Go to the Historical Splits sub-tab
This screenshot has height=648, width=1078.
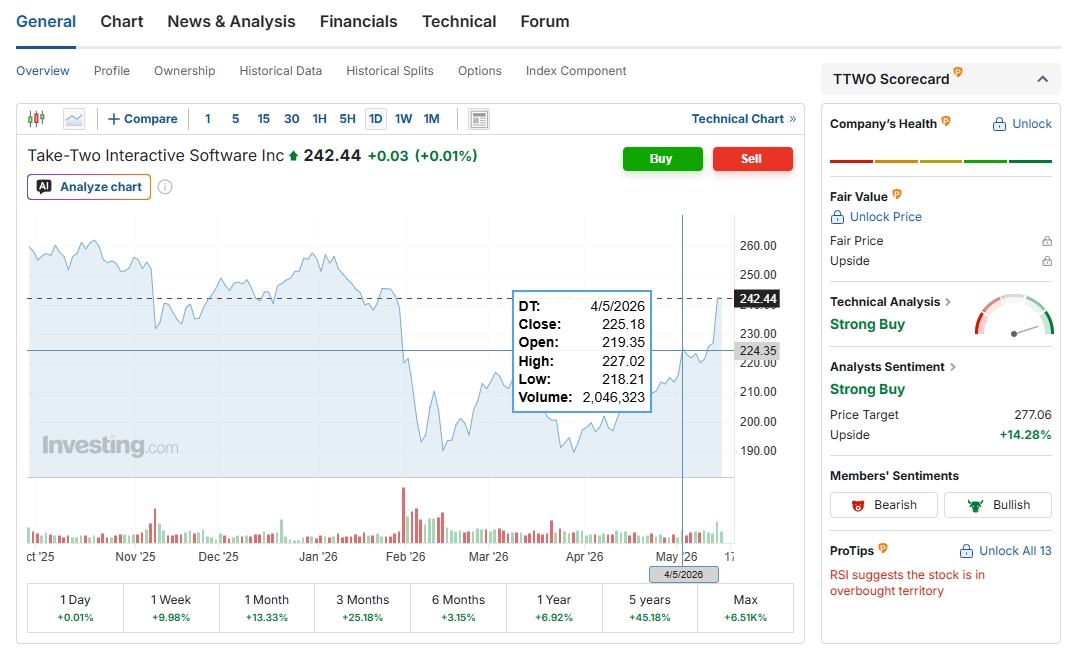point(390,71)
